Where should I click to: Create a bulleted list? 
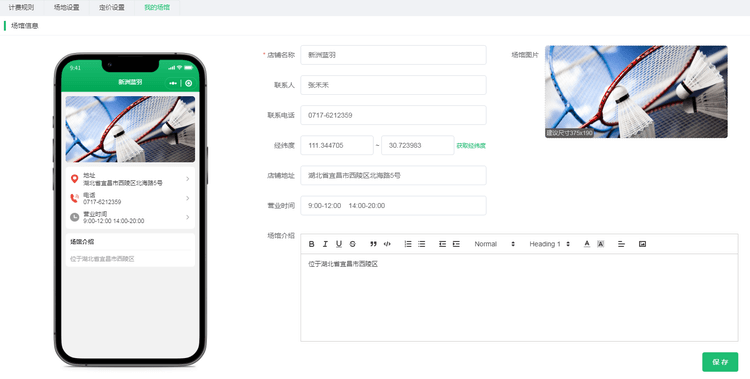[421, 244]
